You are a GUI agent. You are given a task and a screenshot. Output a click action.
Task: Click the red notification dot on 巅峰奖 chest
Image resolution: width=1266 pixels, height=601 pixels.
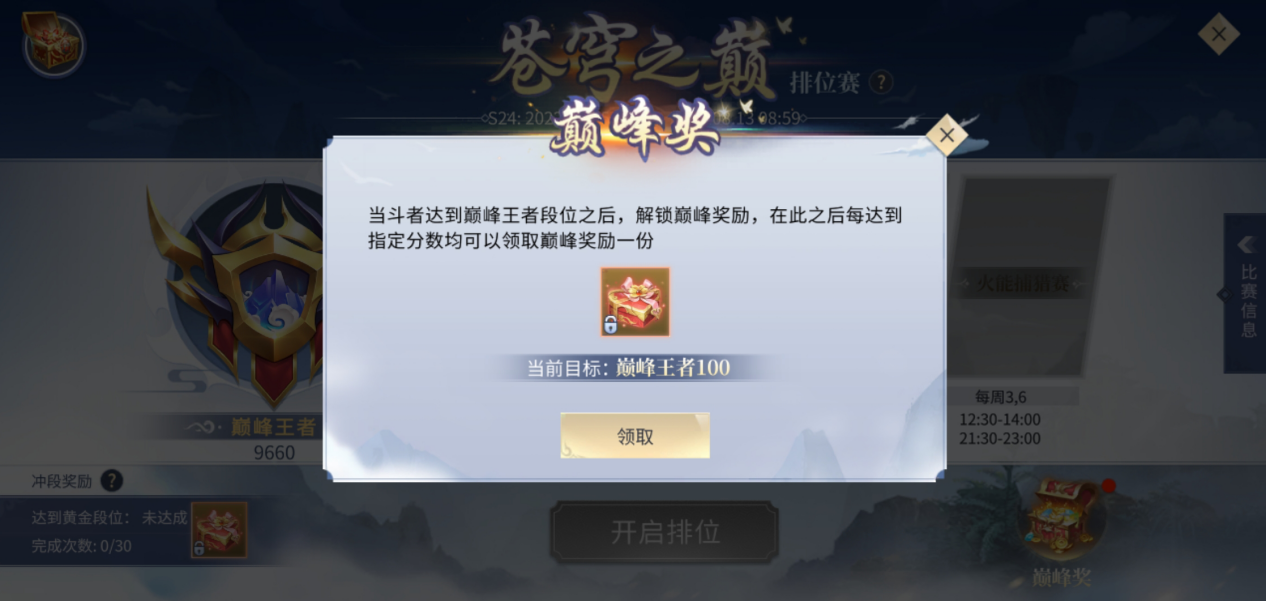point(1108,486)
